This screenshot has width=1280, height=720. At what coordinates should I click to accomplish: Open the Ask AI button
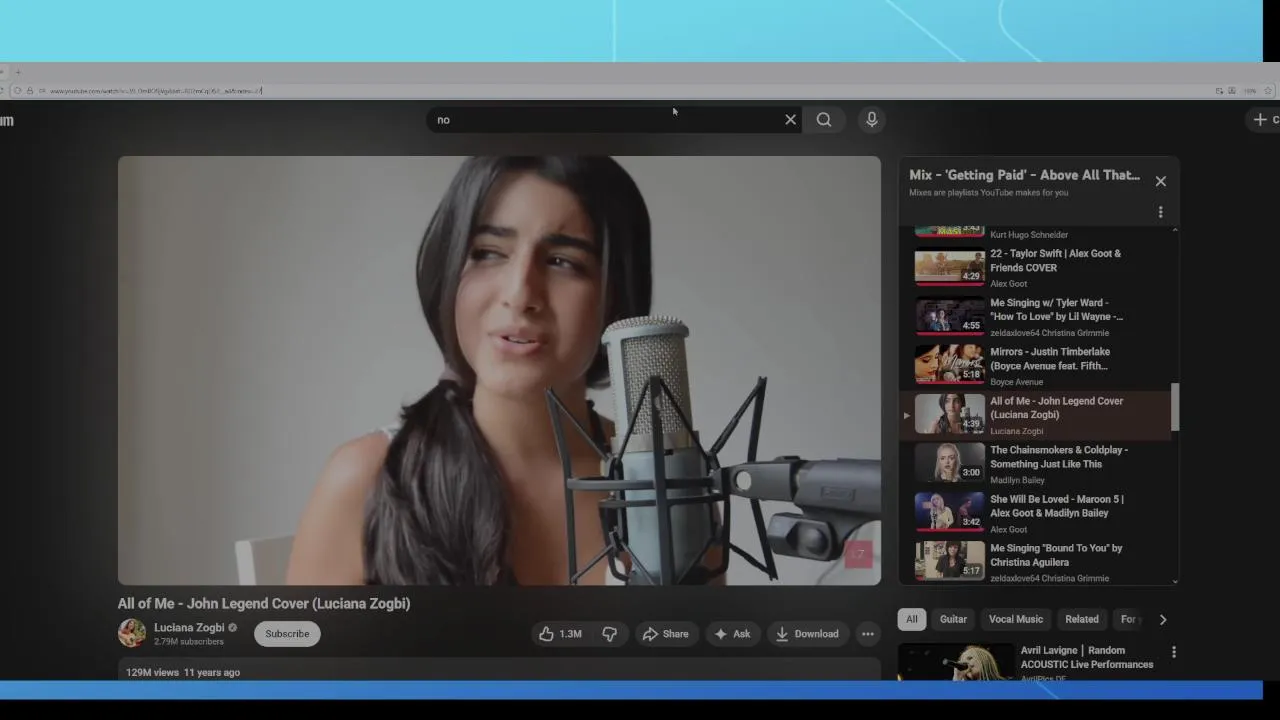732,634
